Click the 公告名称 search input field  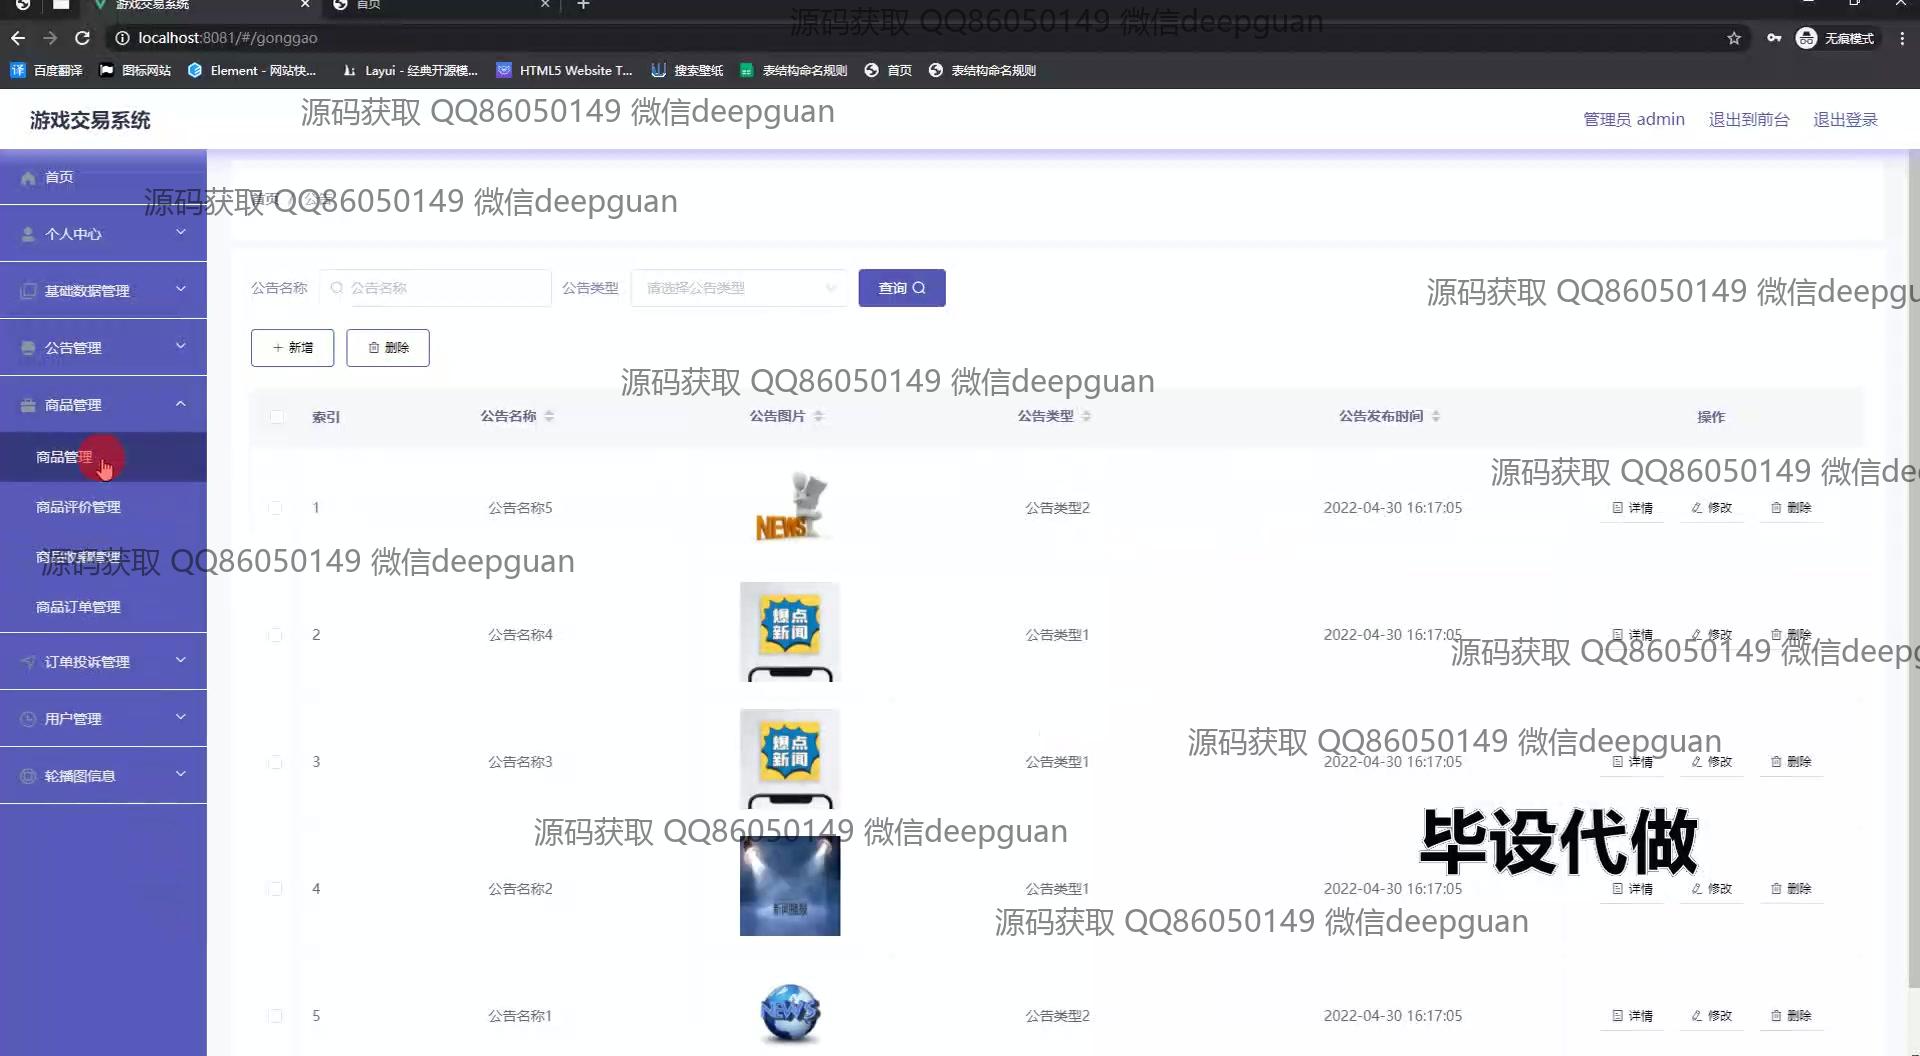click(x=445, y=288)
